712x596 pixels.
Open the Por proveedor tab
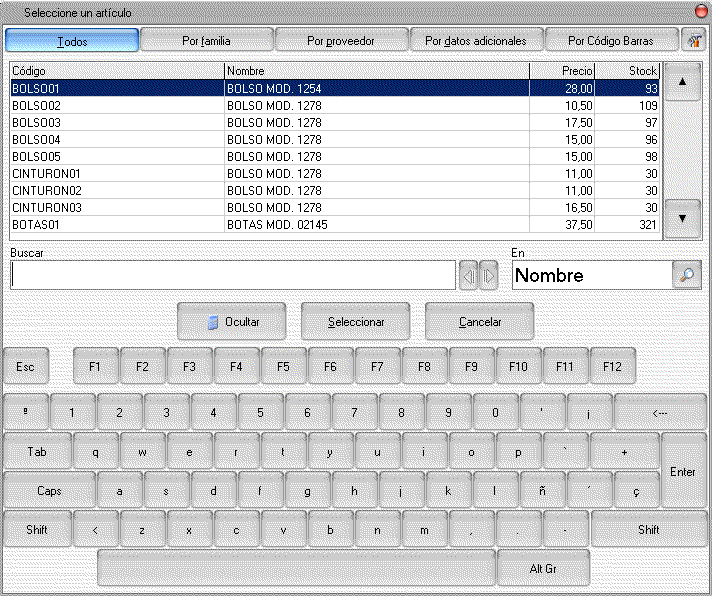[341, 41]
